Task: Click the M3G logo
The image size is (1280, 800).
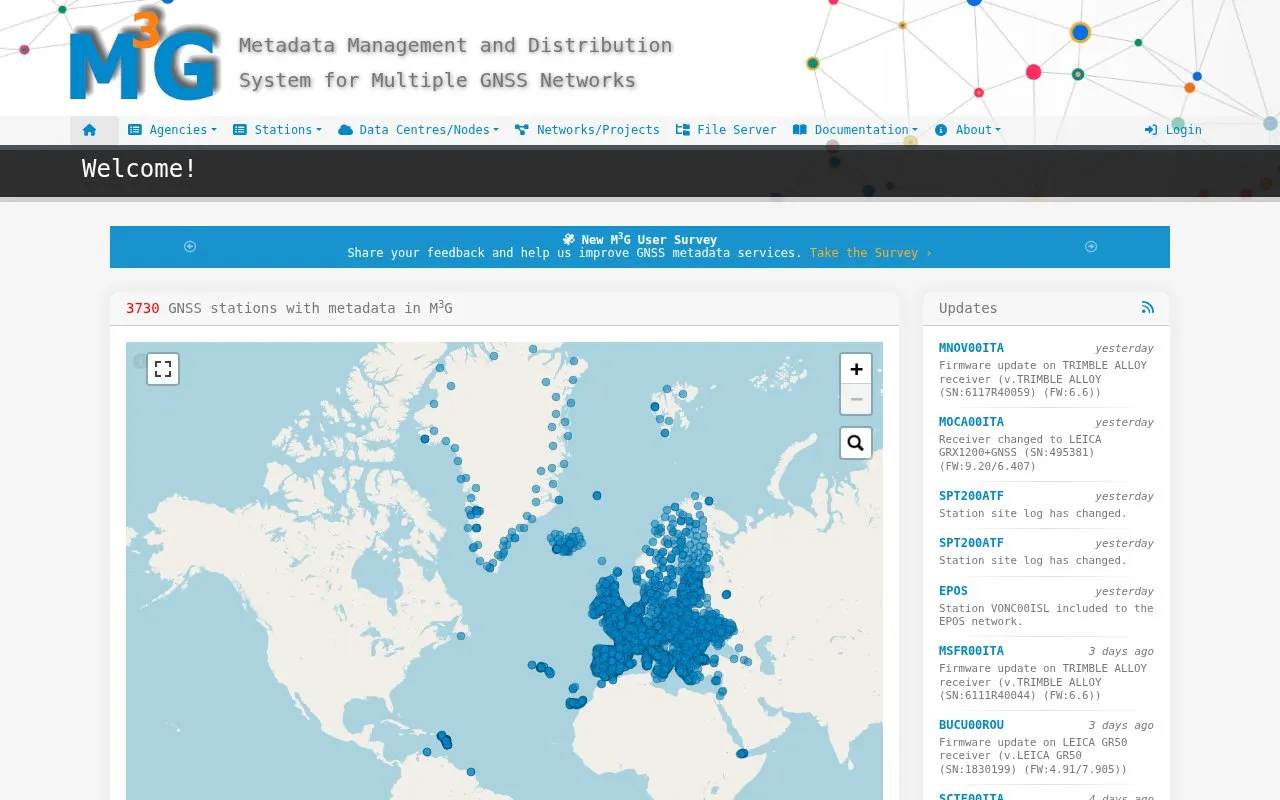Action: click(144, 58)
